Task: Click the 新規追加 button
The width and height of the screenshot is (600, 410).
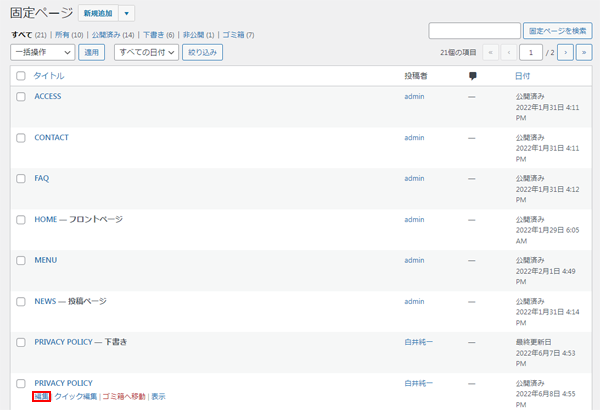Action: pyautogui.click(x=97, y=13)
